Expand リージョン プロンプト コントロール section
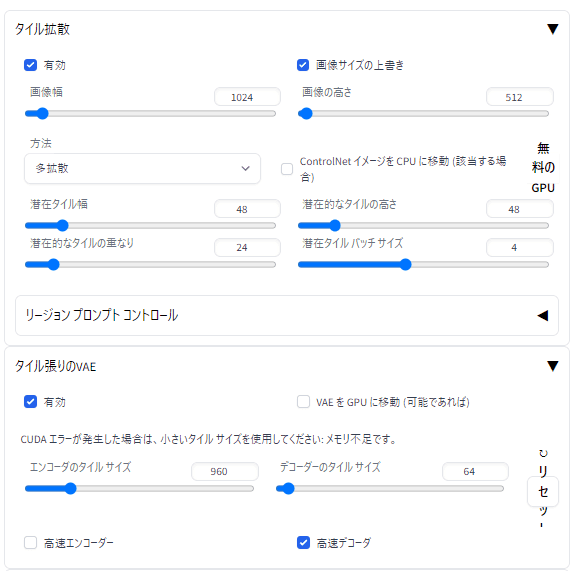576x571 pixels. click(287, 315)
